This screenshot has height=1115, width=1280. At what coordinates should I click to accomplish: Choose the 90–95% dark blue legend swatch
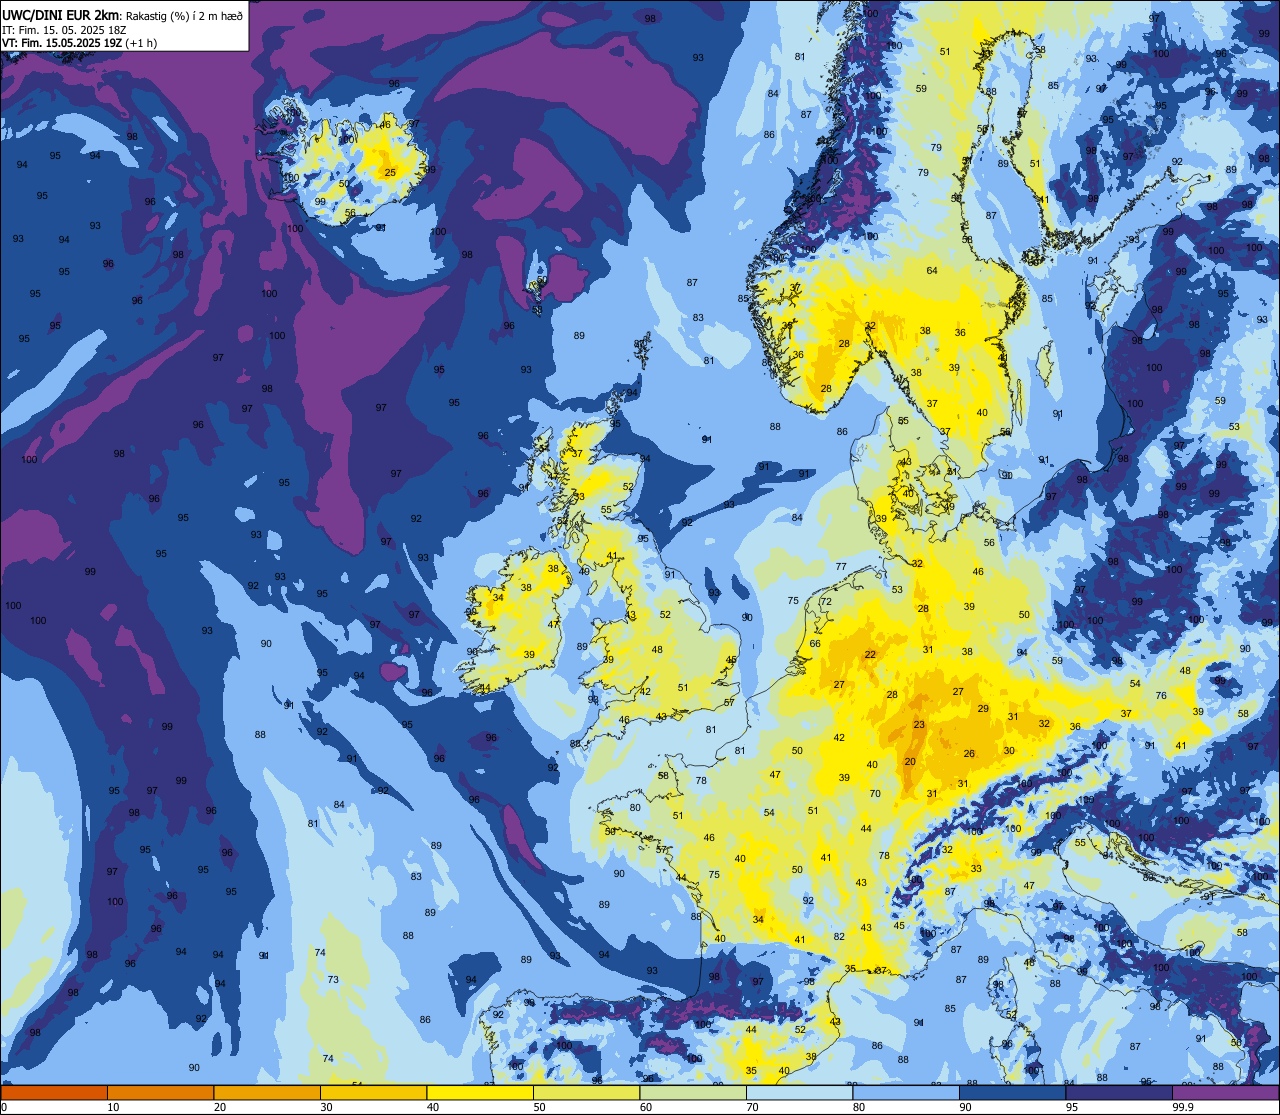click(1012, 1092)
